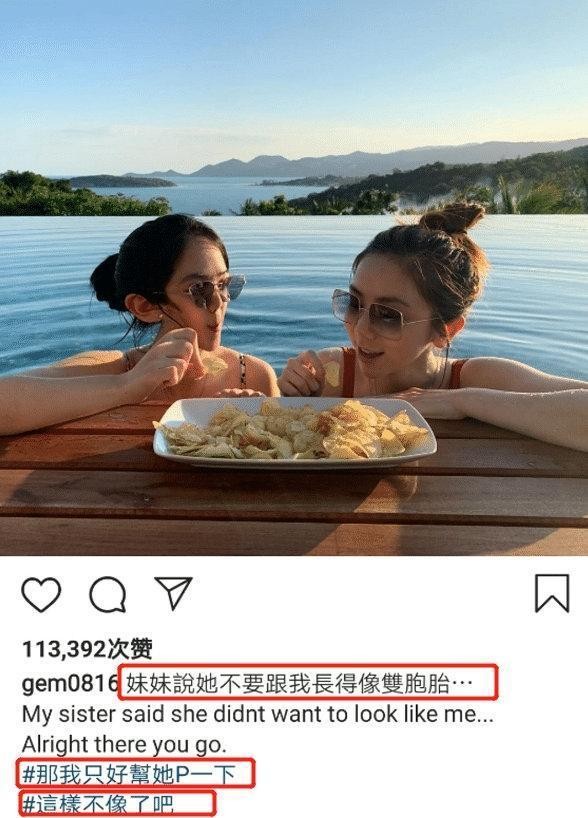
Task: Tap the 次赞 likes label text
Action: 130,649
